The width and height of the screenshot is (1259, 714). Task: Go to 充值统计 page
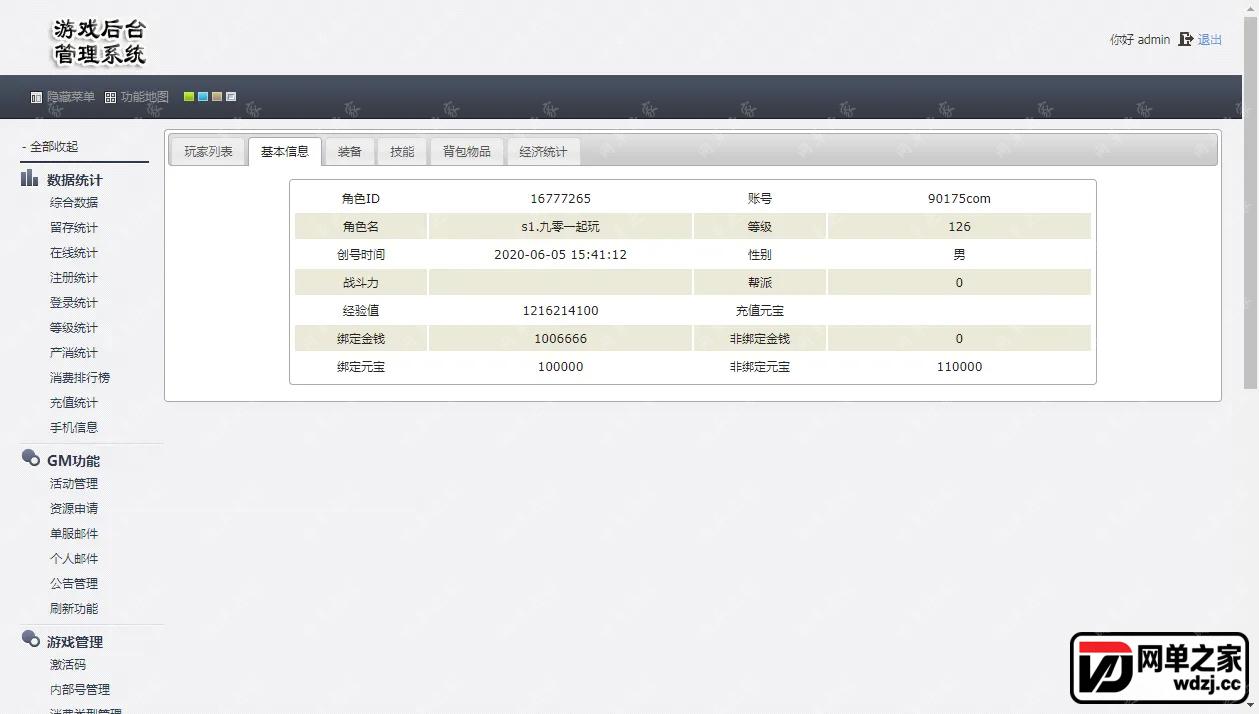pyautogui.click(x=74, y=402)
